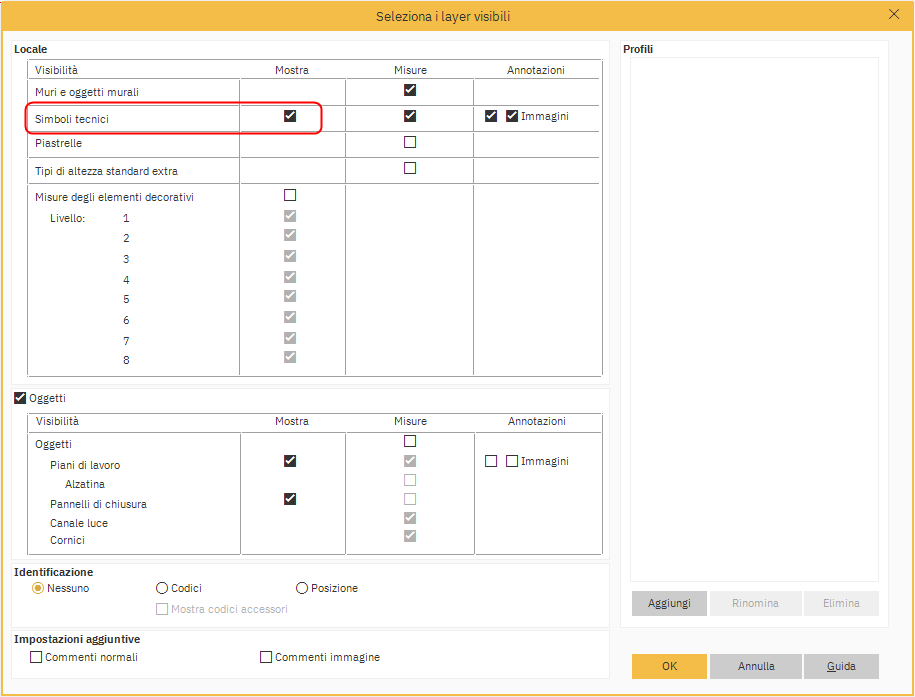Check the Commenti immagine option
Image resolution: width=915 pixels, height=697 pixels.
(x=266, y=658)
